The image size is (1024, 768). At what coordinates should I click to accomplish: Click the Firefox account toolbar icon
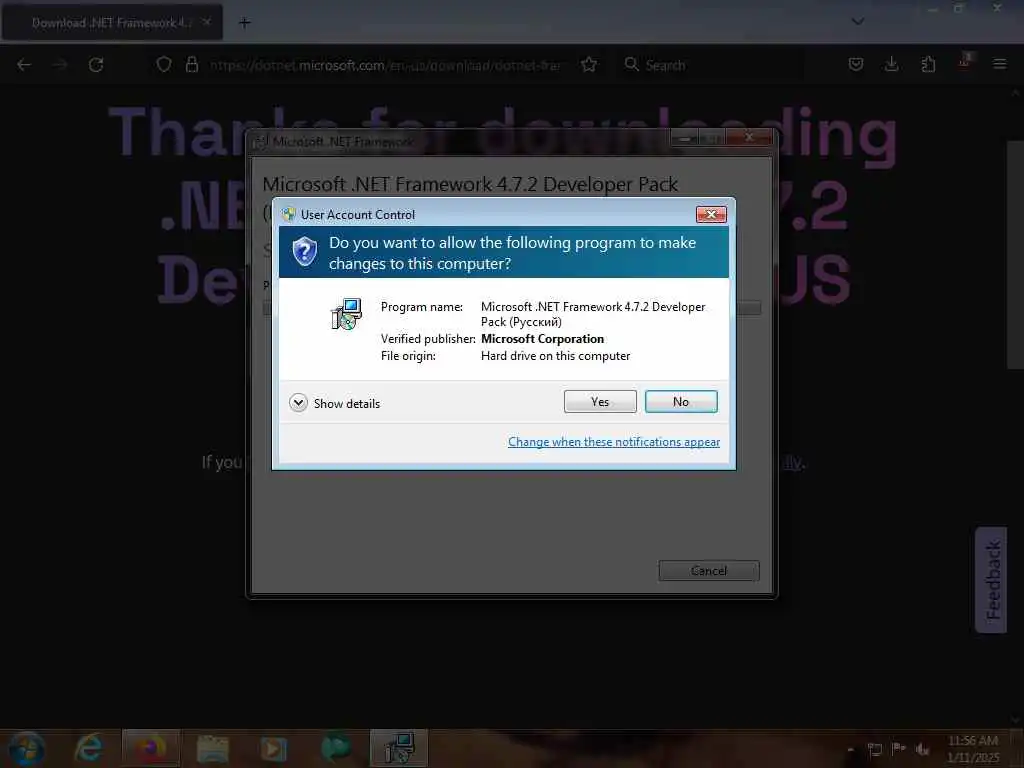964,62
